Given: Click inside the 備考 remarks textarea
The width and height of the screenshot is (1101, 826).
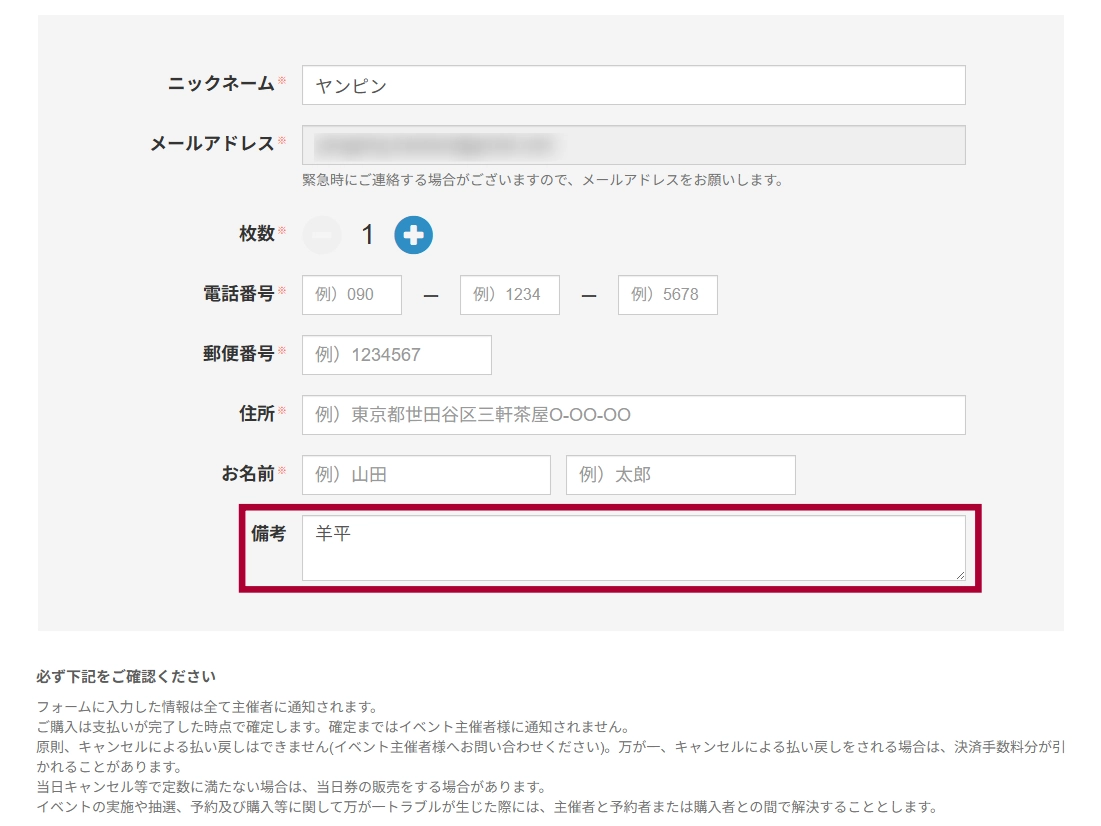Looking at the screenshot, I should click(633, 548).
